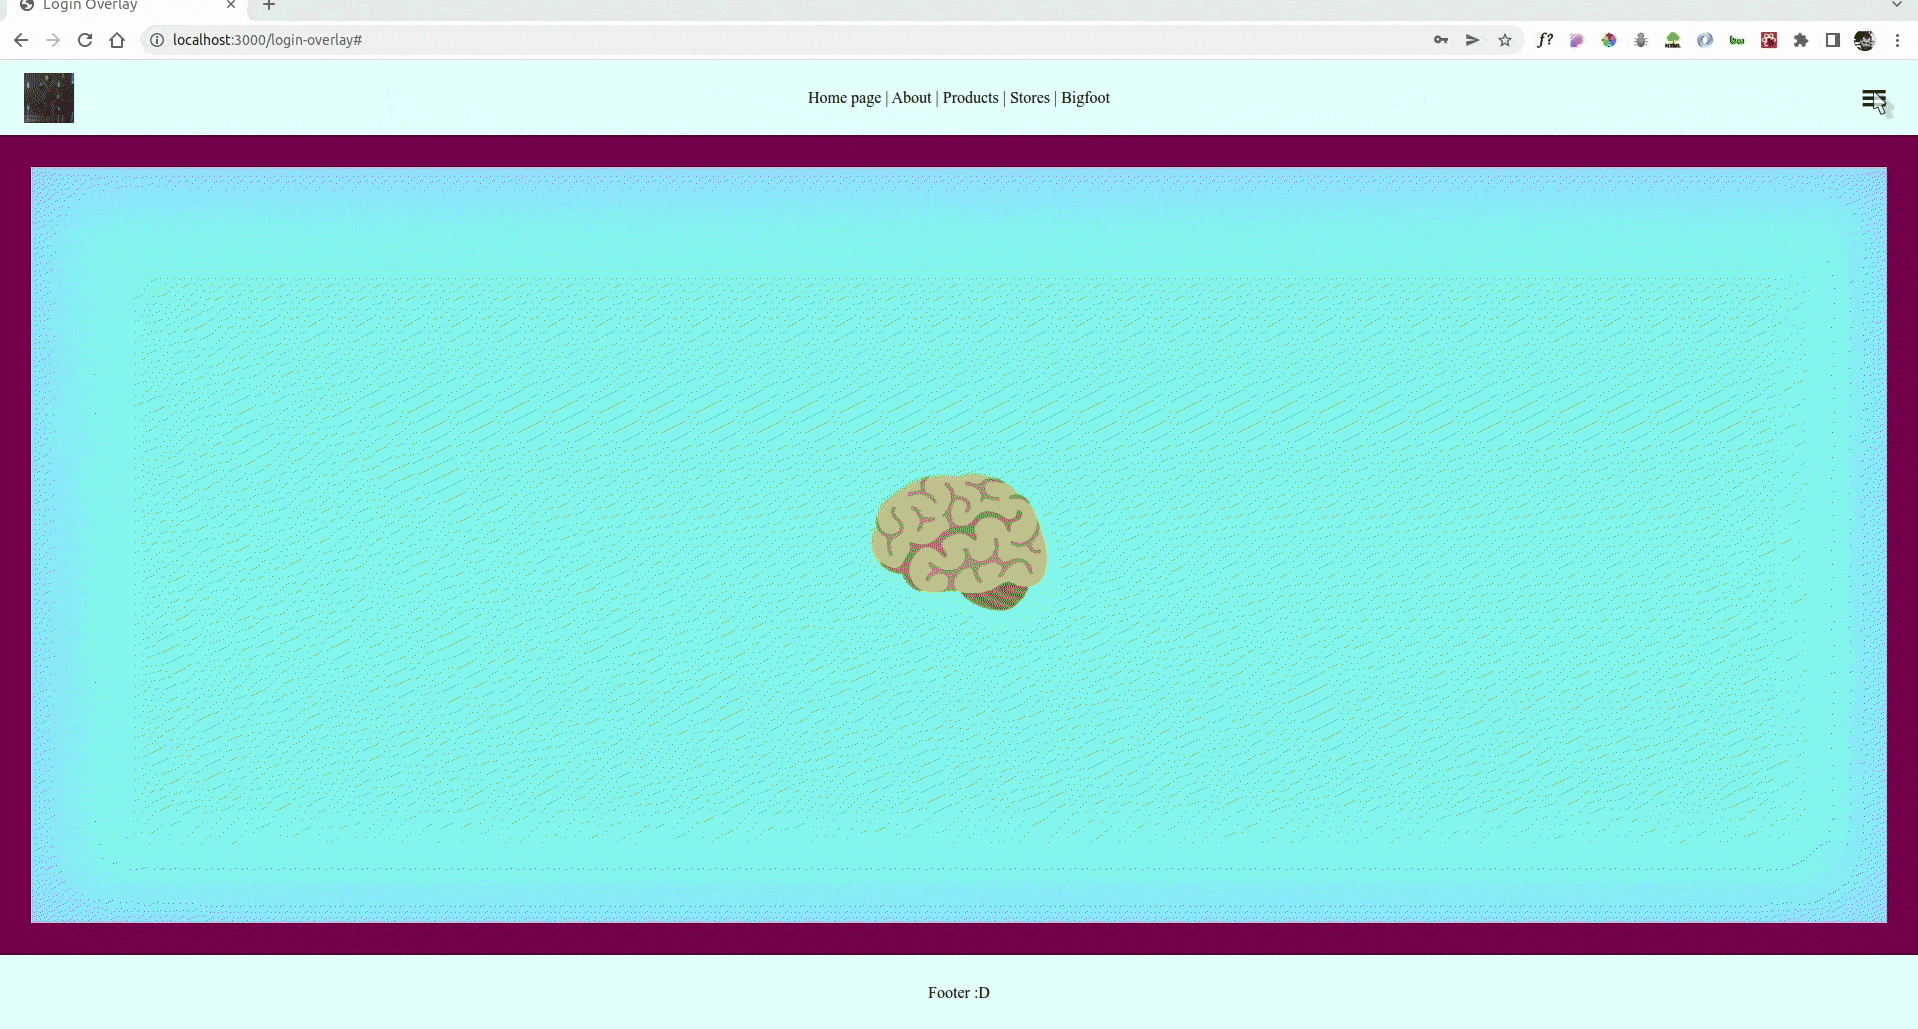
Task: Open the About navigation link
Action: (911, 98)
